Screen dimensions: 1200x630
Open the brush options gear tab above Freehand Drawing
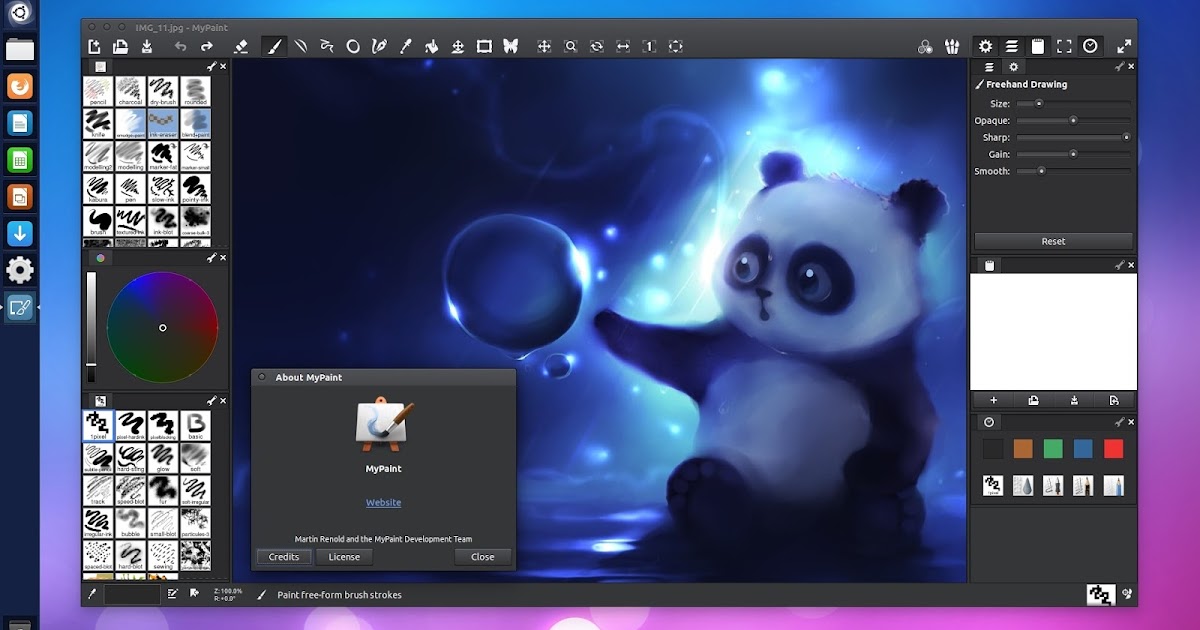tap(1014, 66)
